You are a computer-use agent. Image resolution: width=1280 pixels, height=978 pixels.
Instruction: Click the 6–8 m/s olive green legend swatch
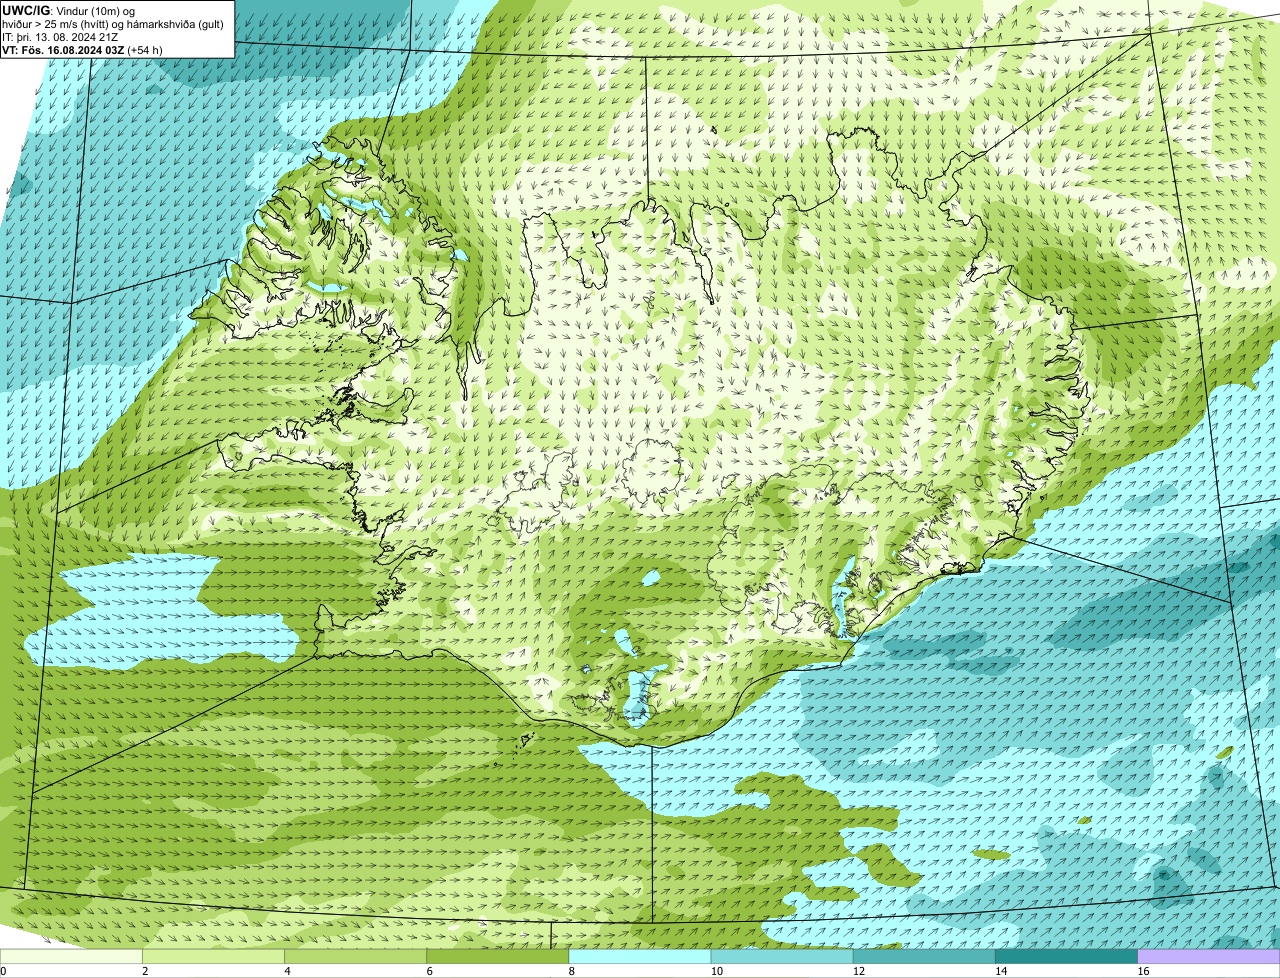tap(499, 957)
